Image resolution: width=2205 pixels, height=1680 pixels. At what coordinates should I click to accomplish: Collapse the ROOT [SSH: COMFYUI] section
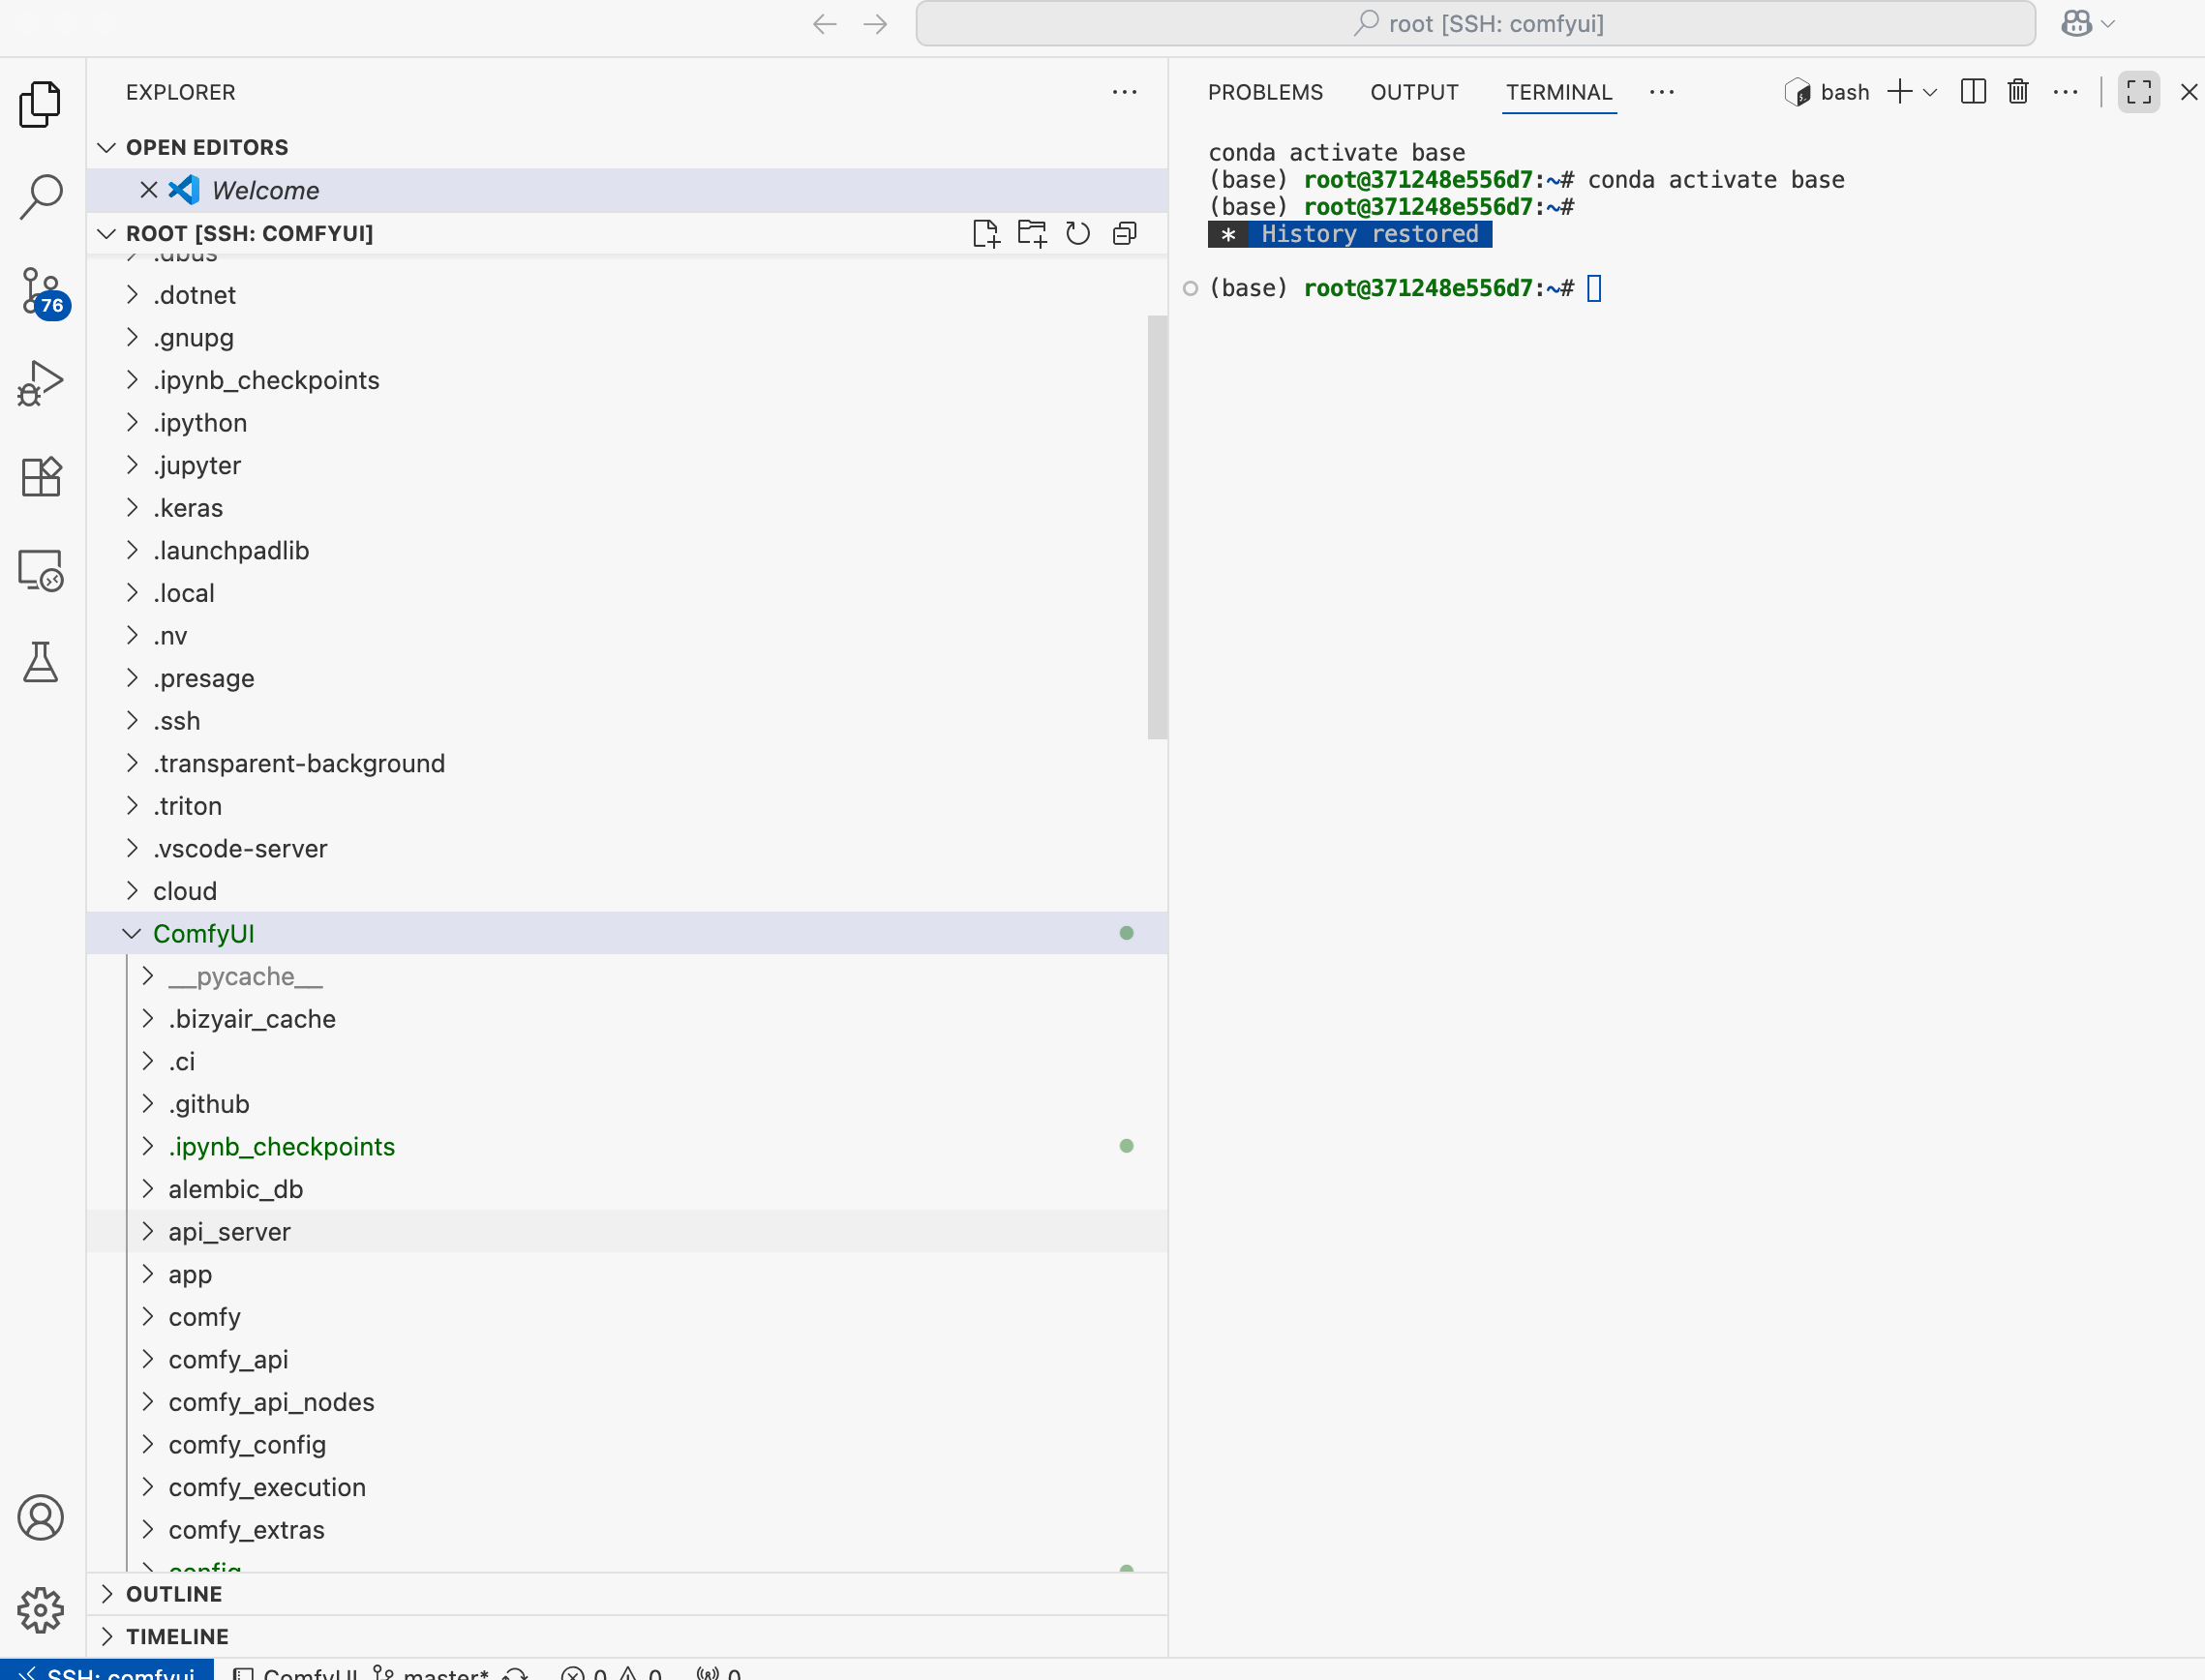point(106,233)
